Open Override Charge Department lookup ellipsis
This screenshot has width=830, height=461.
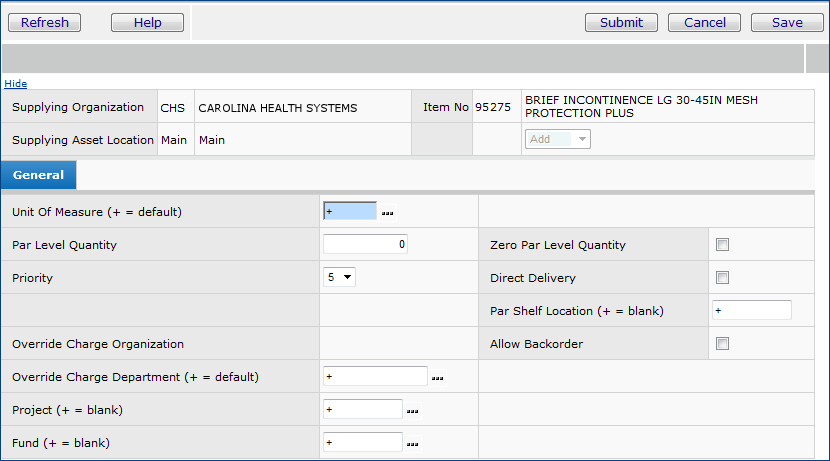coord(437,377)
